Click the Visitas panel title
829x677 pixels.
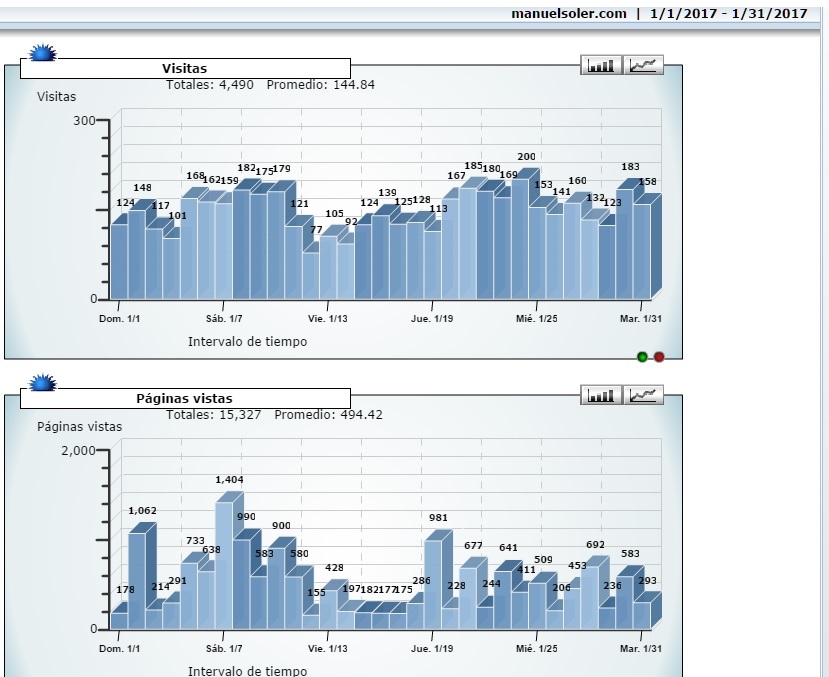pos(185,69)
